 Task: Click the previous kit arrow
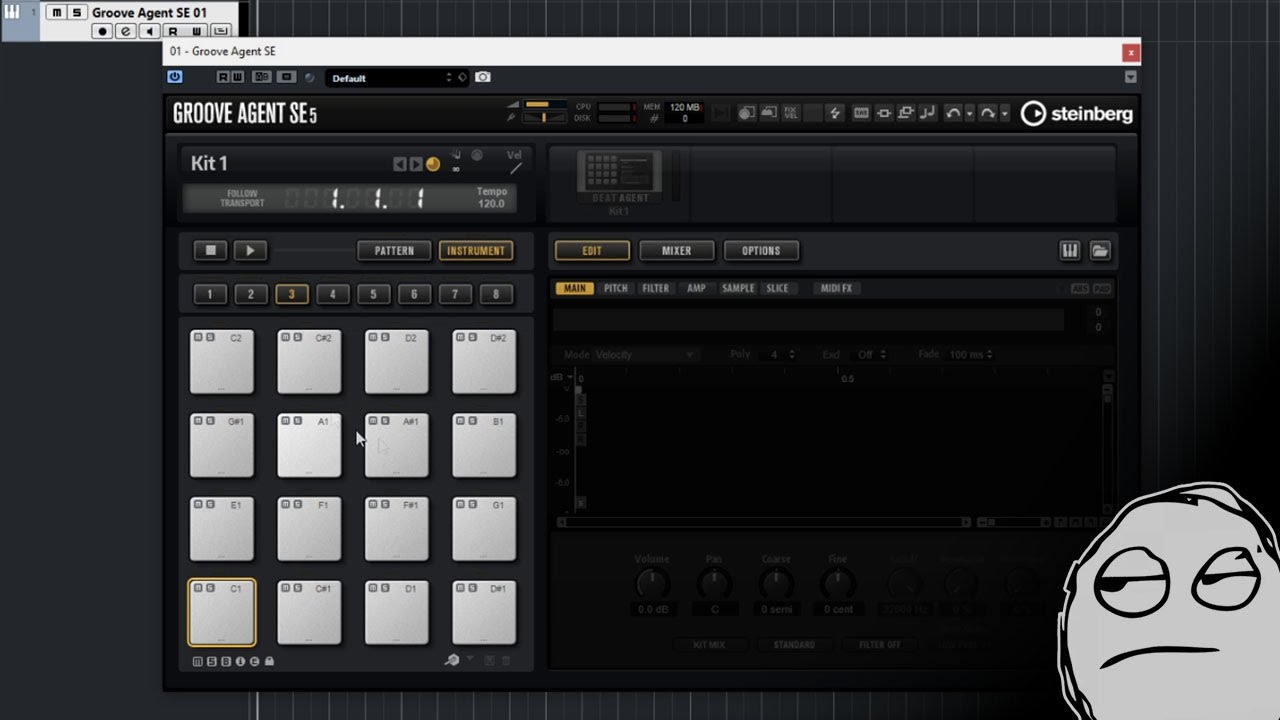pos(400,164)
